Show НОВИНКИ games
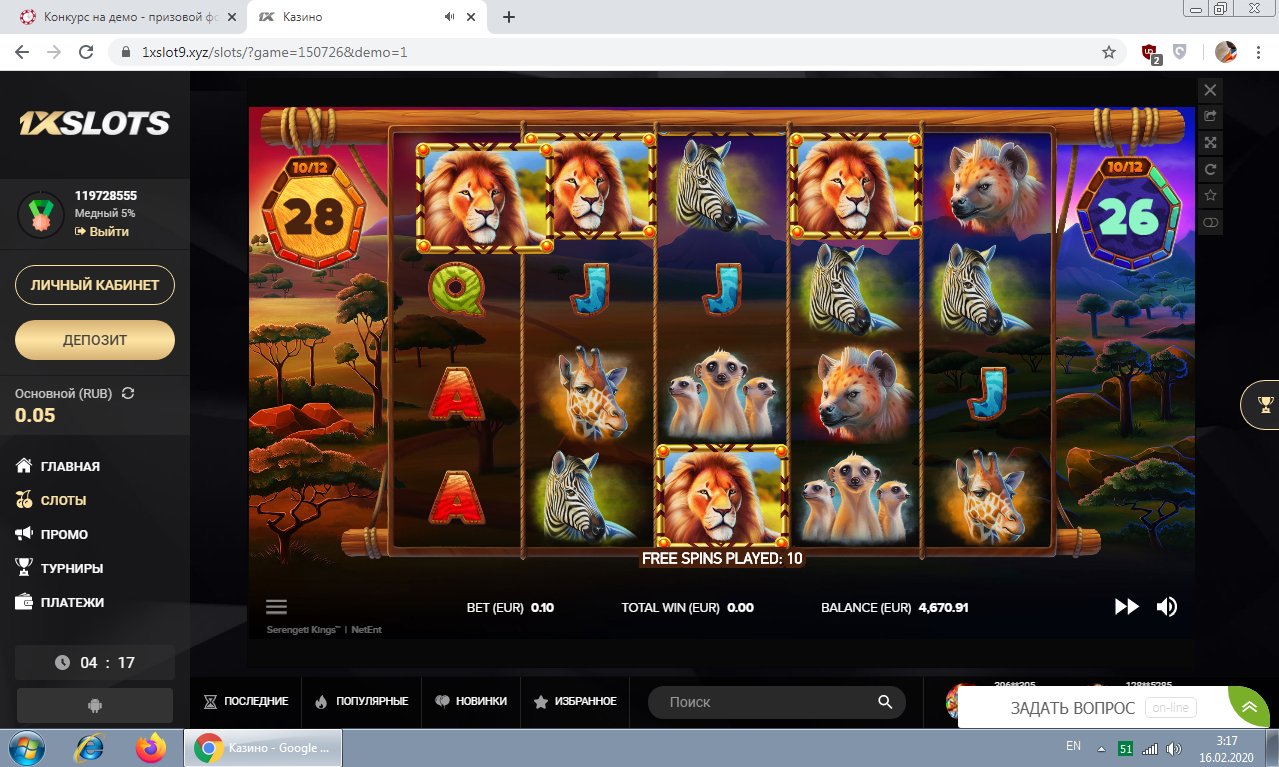 click(470, 701)
